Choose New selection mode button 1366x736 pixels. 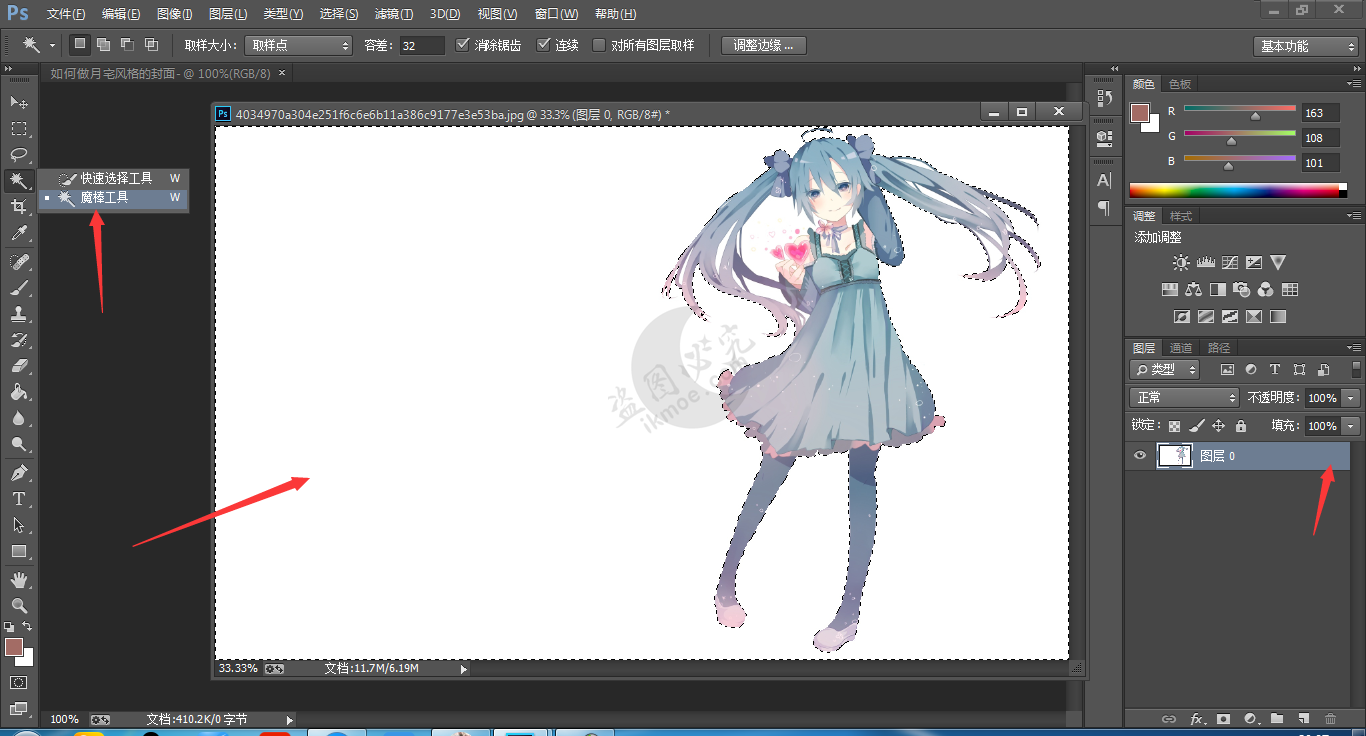[x=80, y=45]
